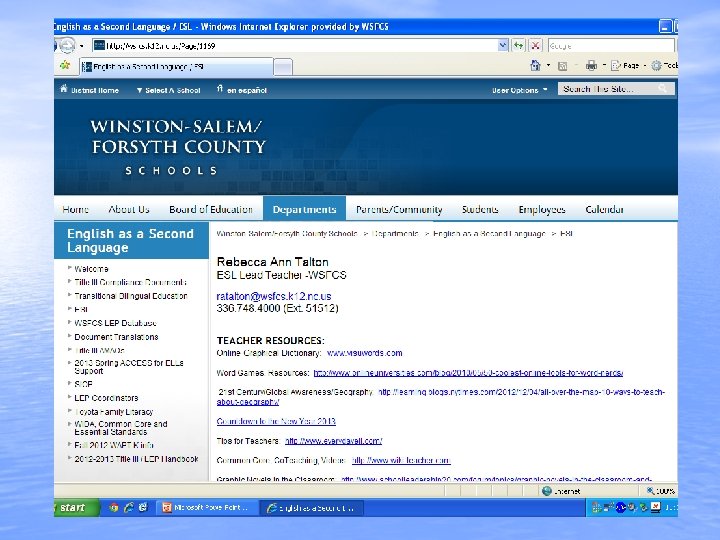Click the www.visuwords.com link
Screen dimensions: 720x540
click(365, 353)
